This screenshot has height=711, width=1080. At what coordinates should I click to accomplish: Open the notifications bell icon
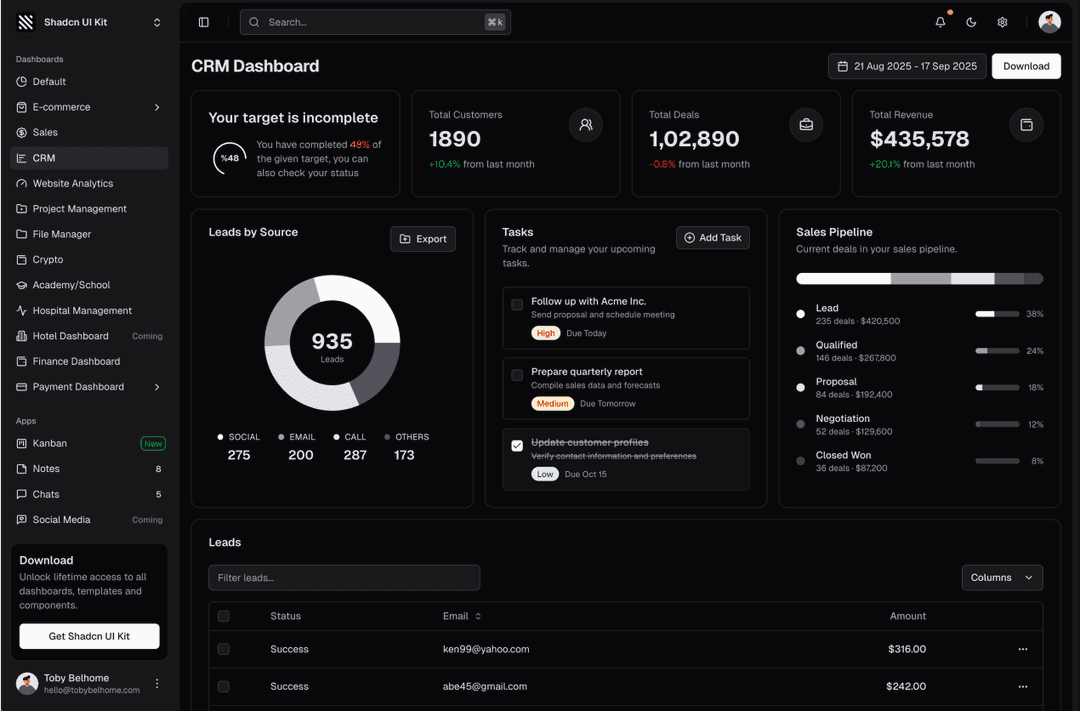(x=940, y=21)
